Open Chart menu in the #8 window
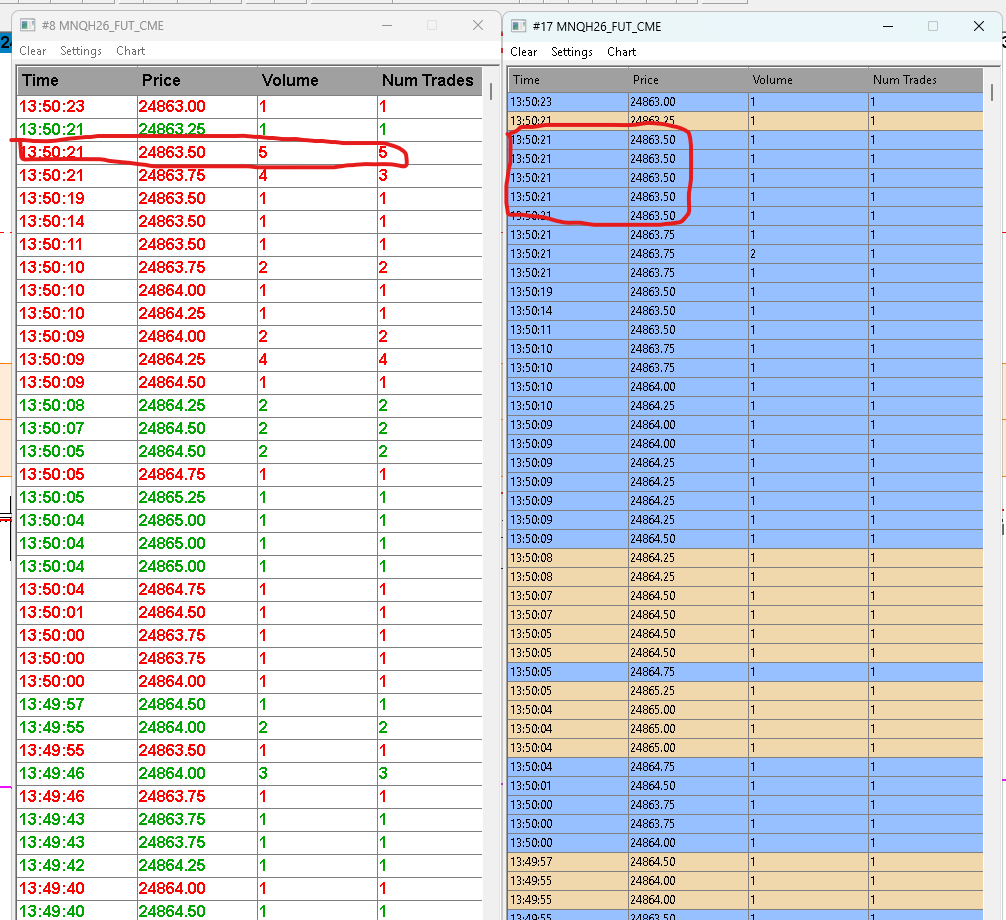This screenshot has width=1006, height=920. tap(130, 51)
